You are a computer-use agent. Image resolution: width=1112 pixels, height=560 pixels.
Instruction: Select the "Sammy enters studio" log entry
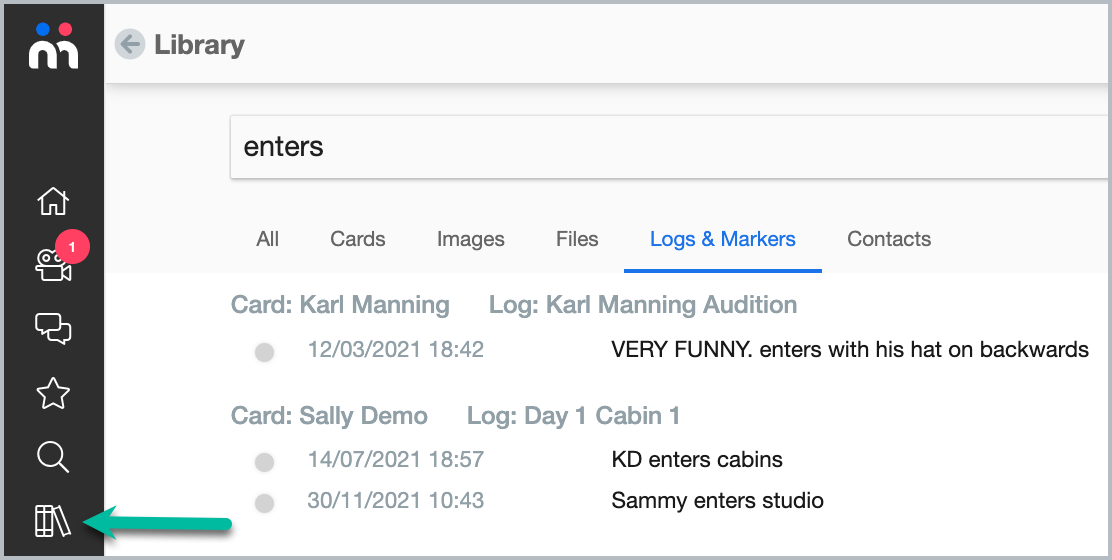(x=717, y=500)
